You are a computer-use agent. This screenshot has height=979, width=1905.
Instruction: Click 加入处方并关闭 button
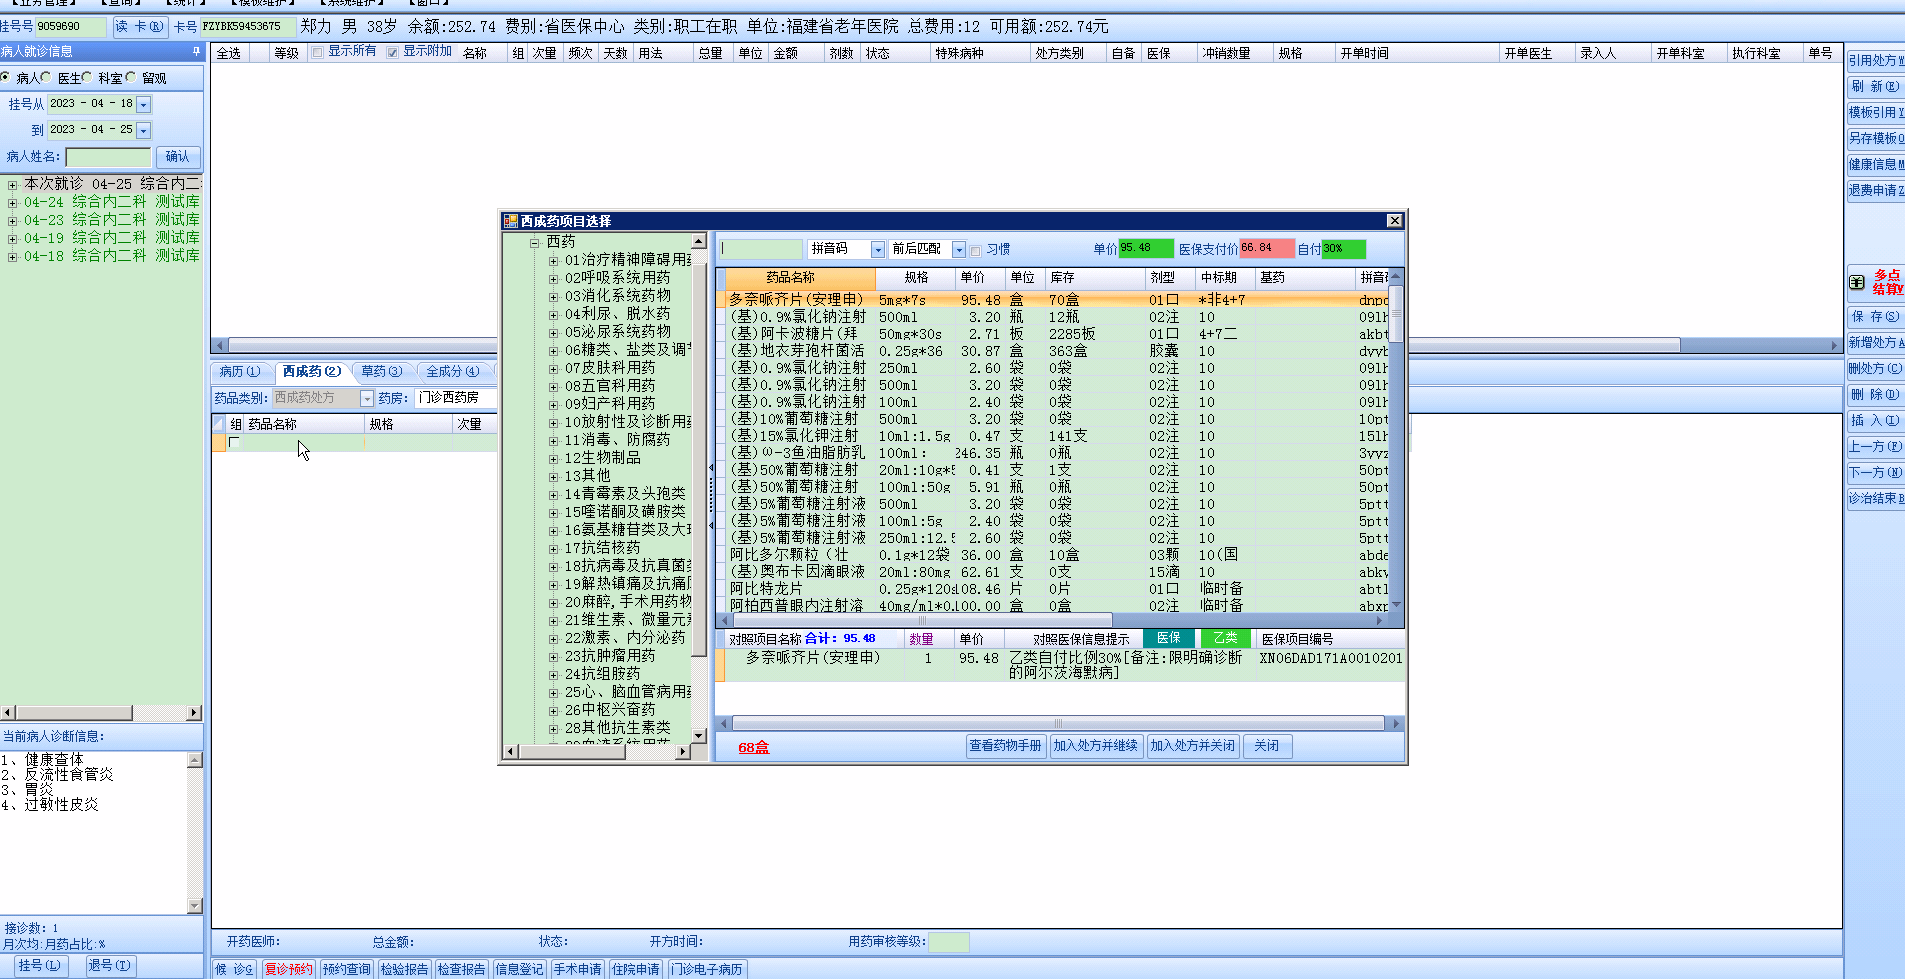point(1192,746)
